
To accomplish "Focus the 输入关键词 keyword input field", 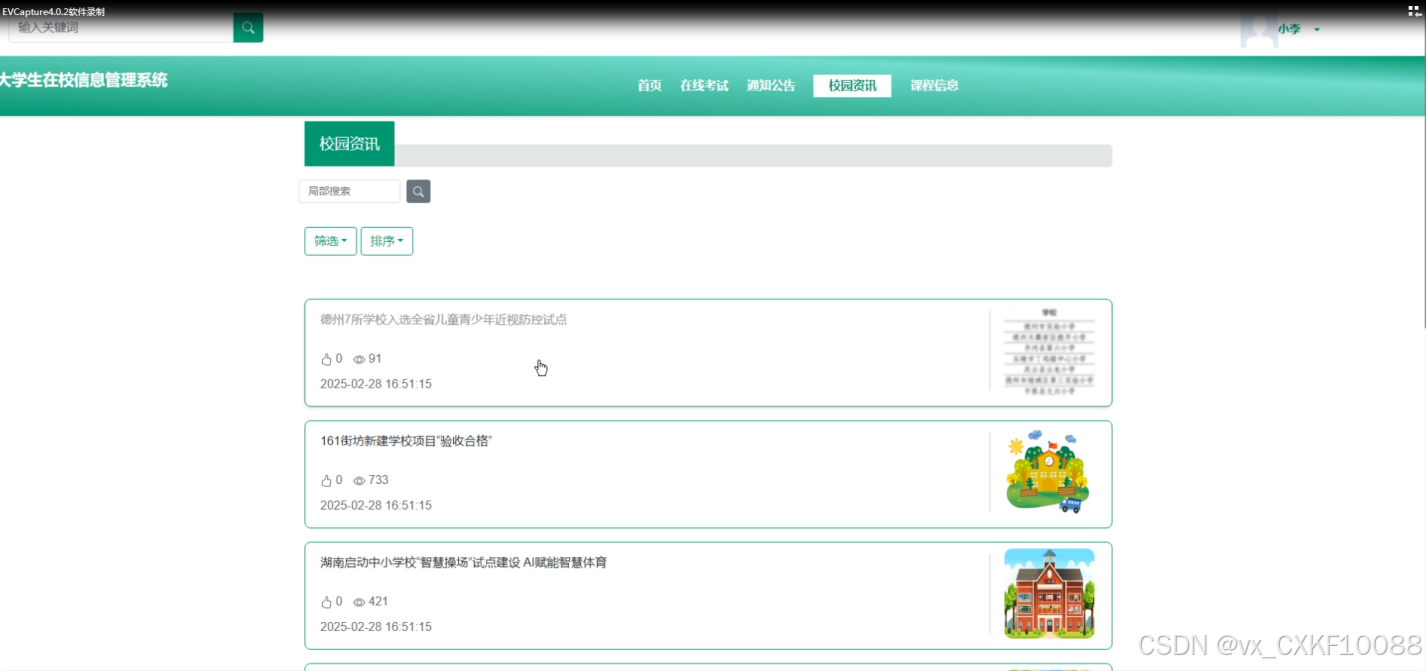I will 121,27.
